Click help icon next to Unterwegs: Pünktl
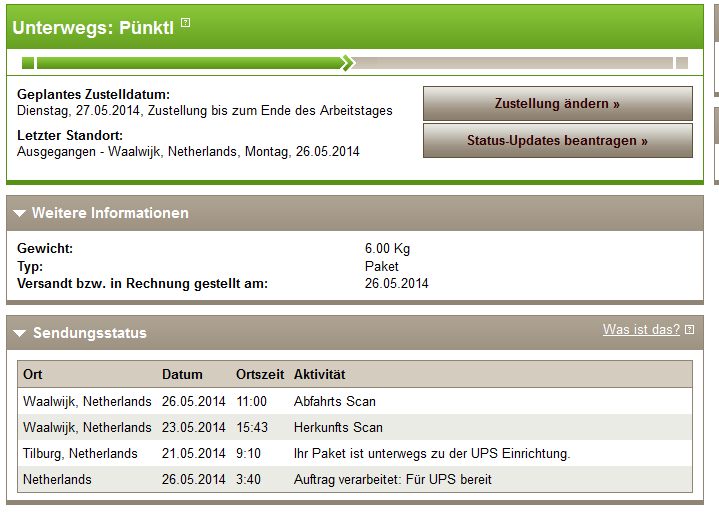 tap(185, 22)
